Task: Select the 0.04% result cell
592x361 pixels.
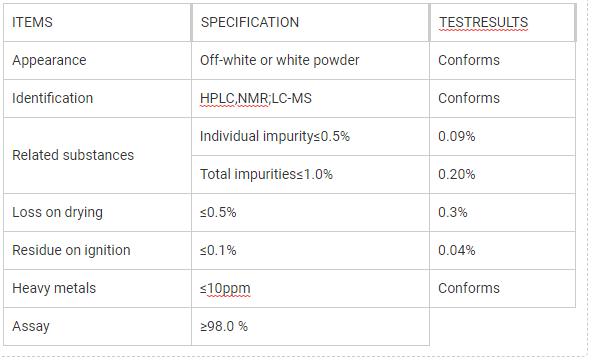Action: [503, 251]
